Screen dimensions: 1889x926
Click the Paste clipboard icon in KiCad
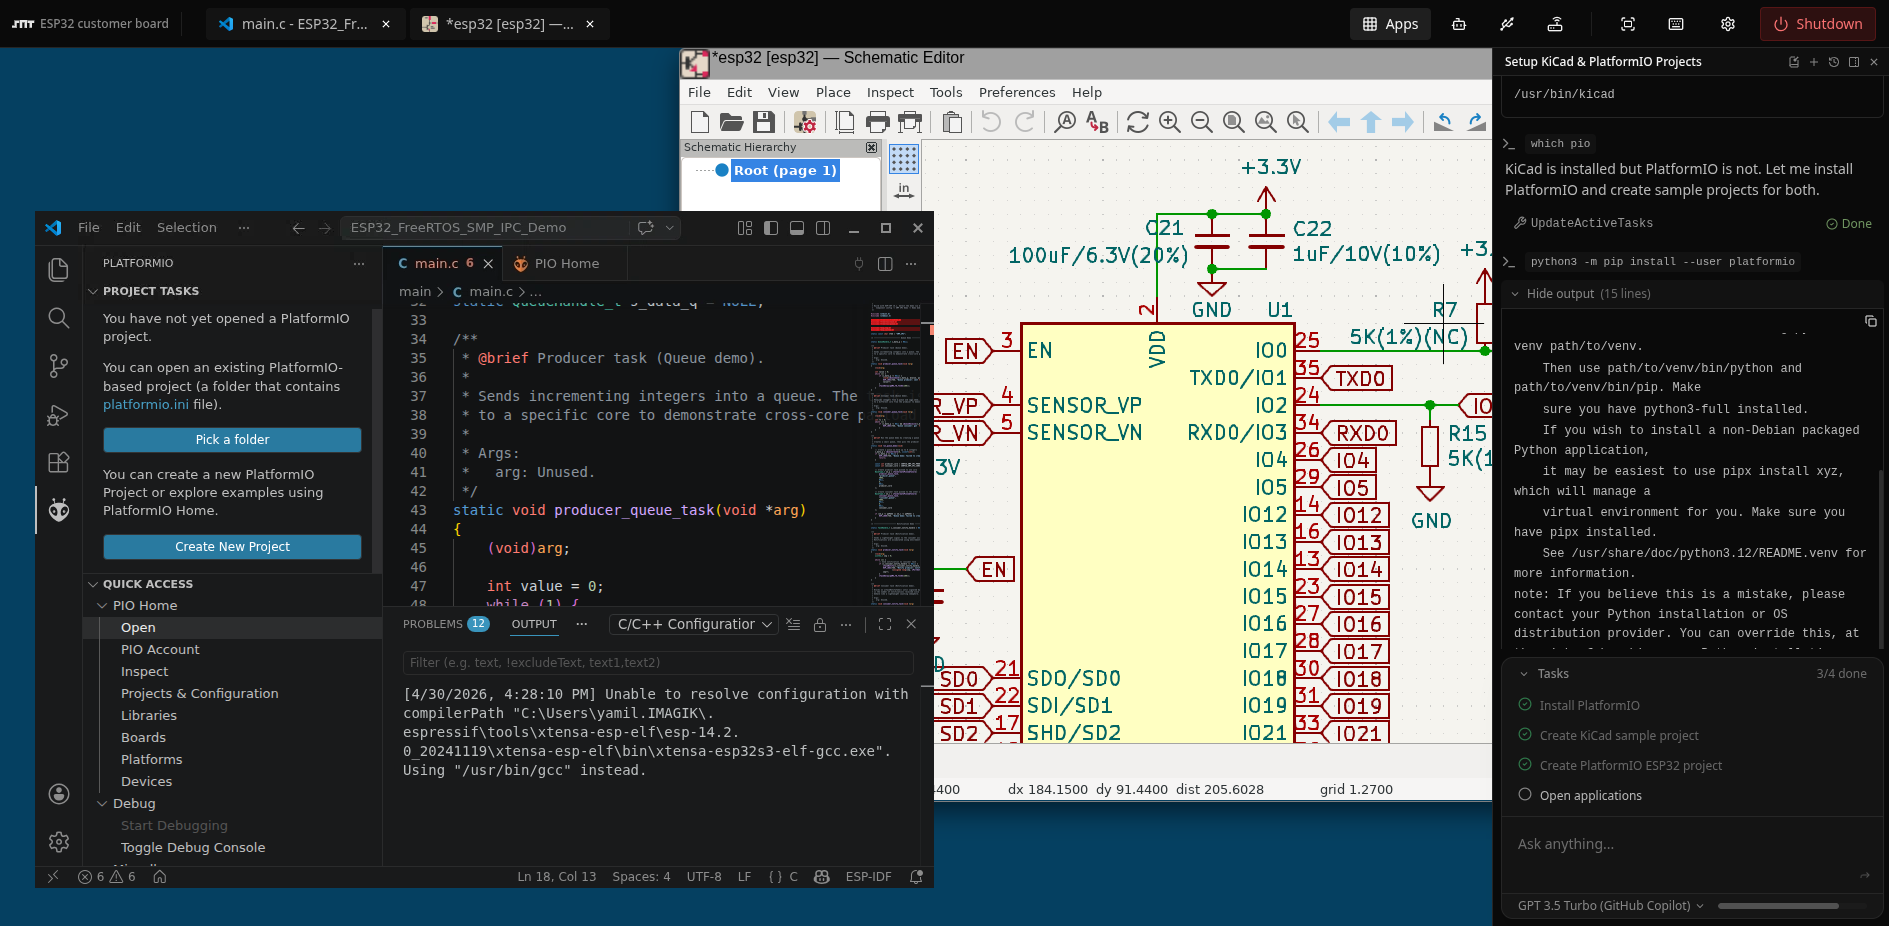coord(952,122)
